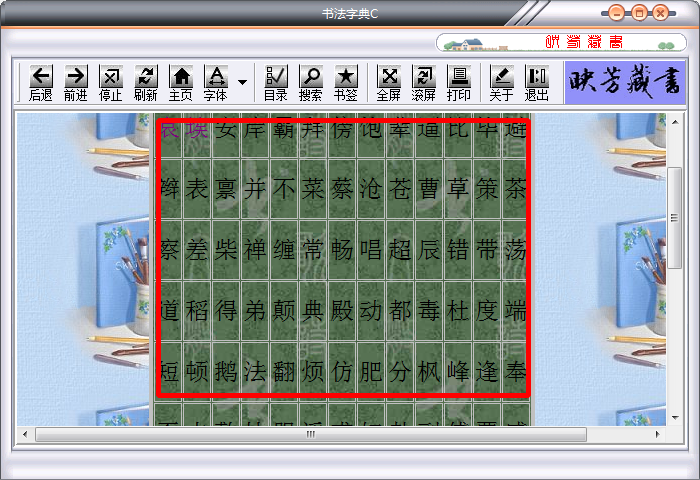The image size is (700, 480).
Task: Open the character 缠 entry
Action: [284, 250]
